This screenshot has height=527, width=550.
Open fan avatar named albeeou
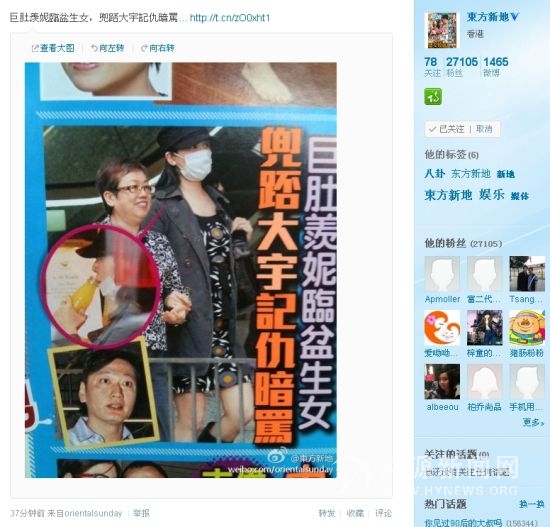point(442,381)
